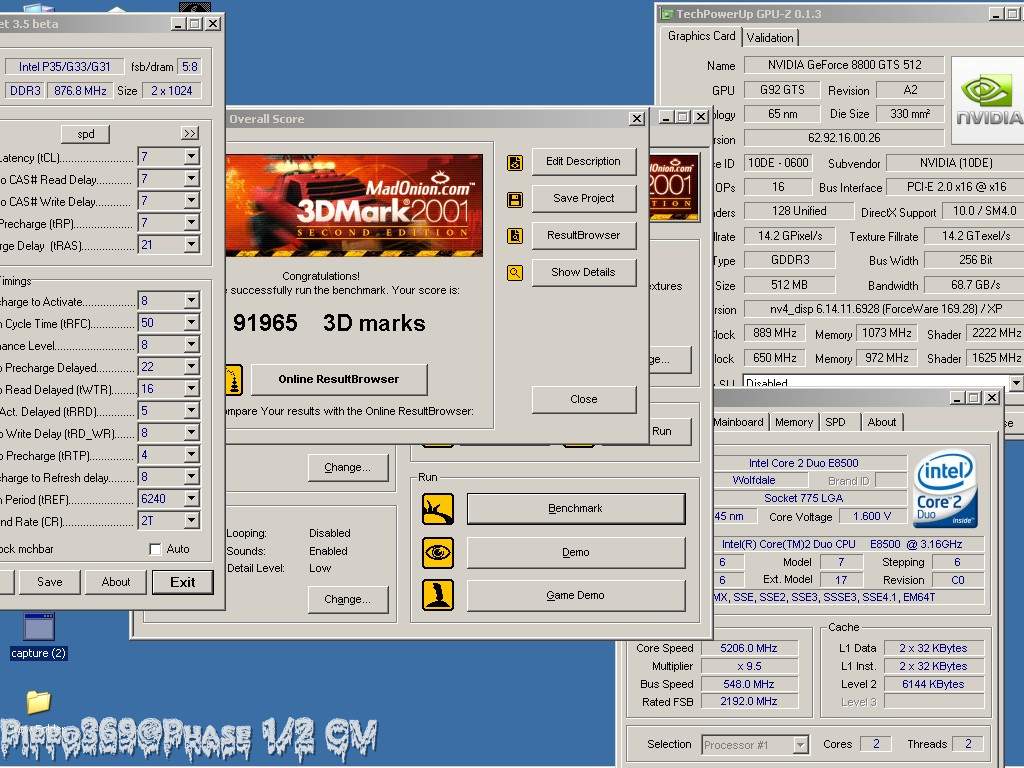Select the desktop folder icon

(39, 702)
